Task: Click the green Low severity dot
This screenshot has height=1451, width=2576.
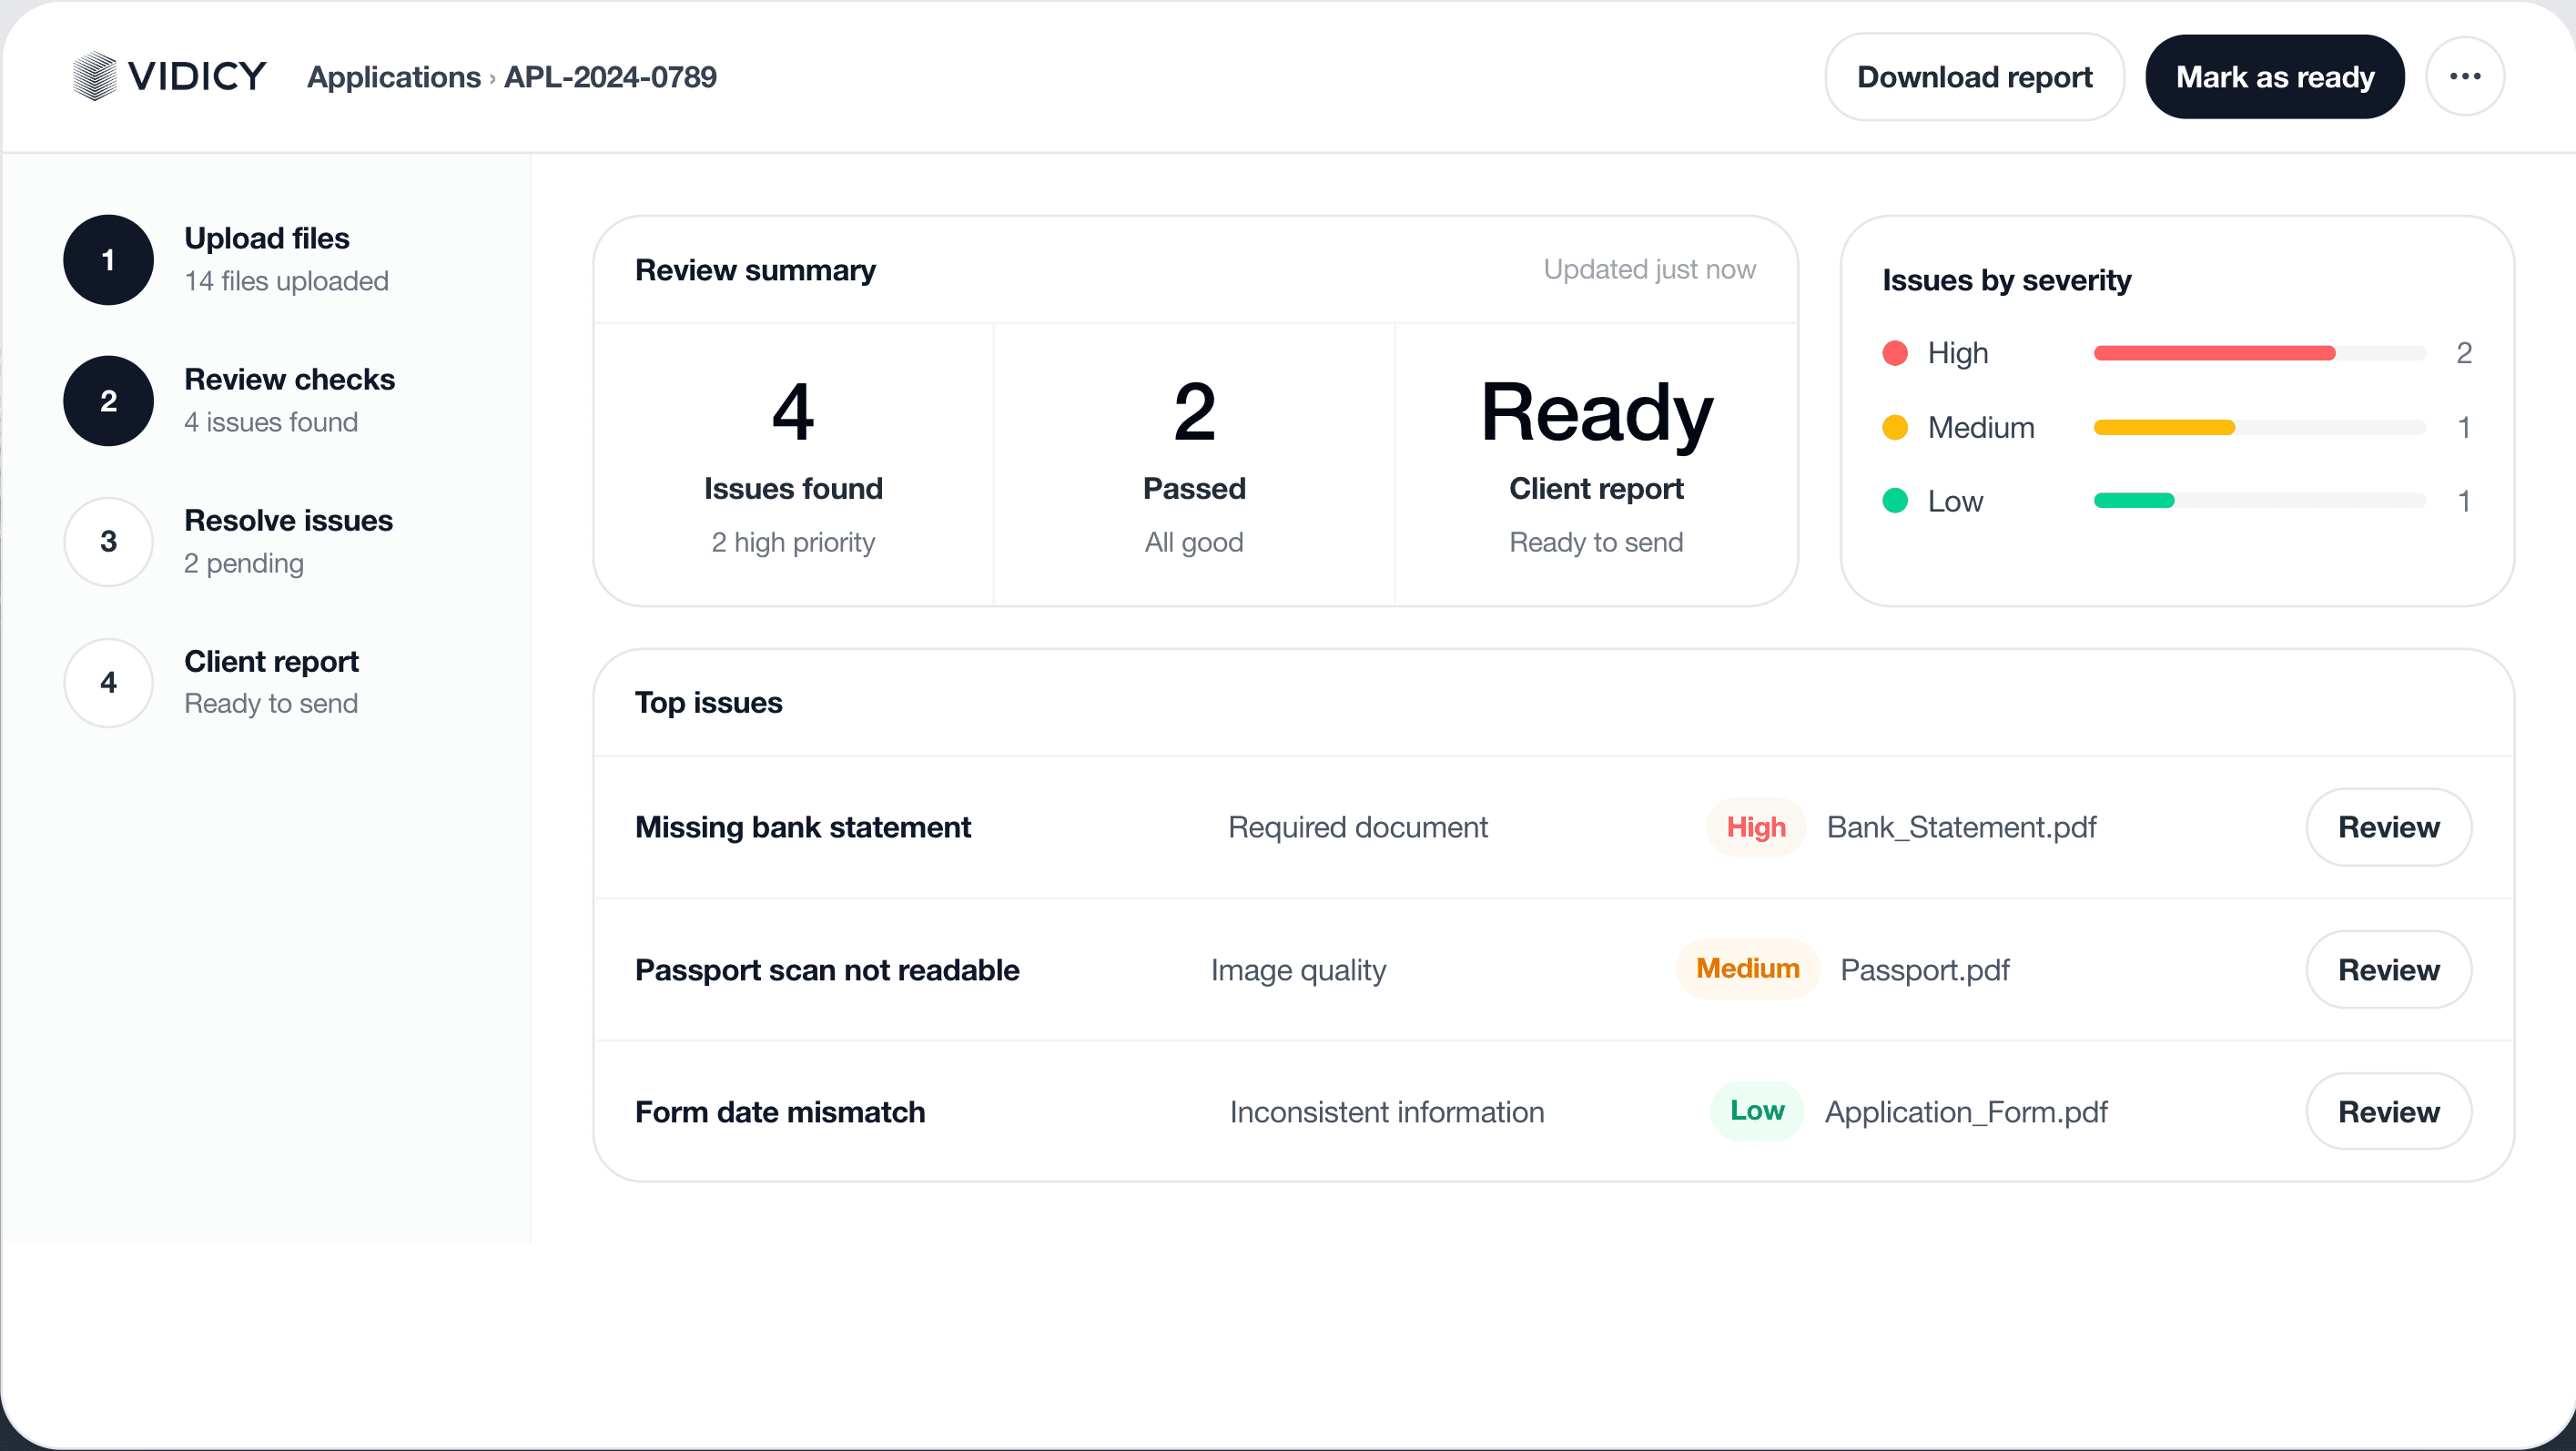Action: coord(1895,501)
